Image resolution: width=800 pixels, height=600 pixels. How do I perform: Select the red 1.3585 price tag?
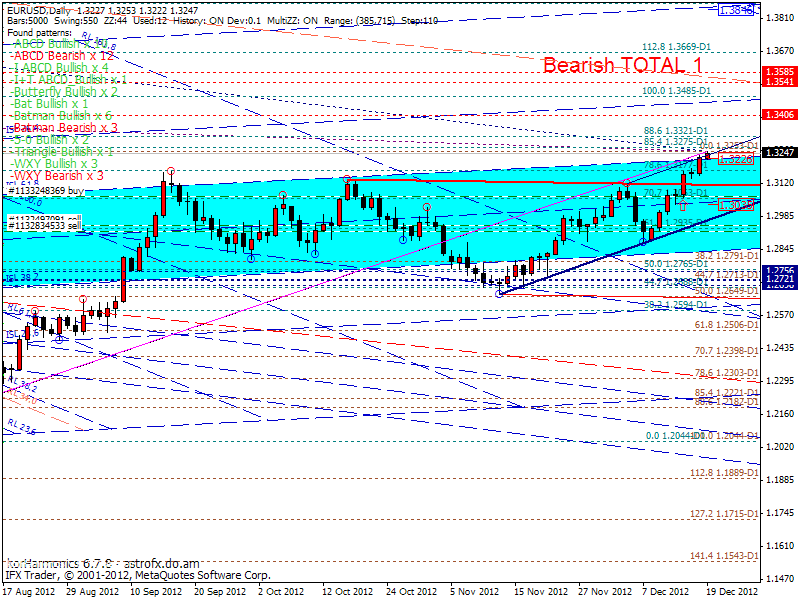click(x=778, y=72)
